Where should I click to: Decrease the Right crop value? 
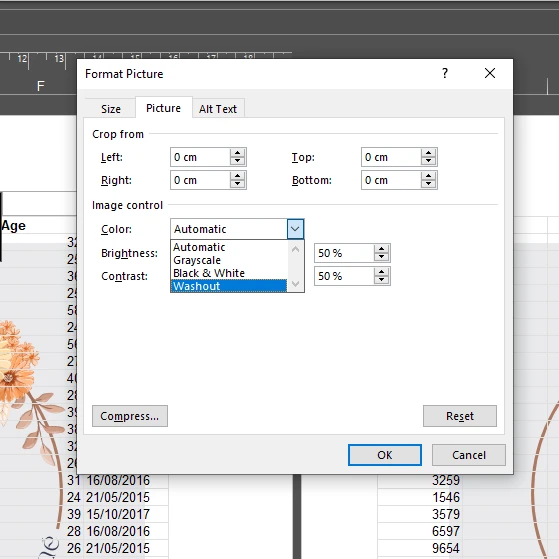237,184
